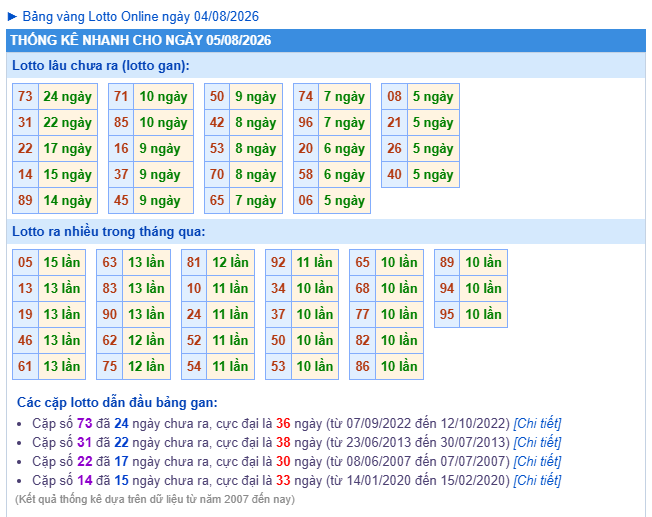Screen dimensions: 652x517
Task: Select frequent number 77
Action: click(x=363, y=314)
